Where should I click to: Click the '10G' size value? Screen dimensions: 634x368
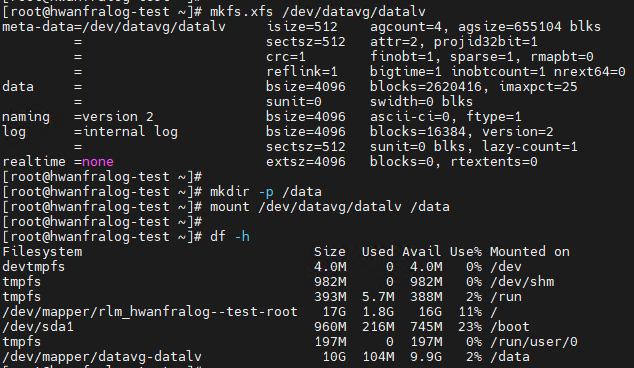[334, 356]
